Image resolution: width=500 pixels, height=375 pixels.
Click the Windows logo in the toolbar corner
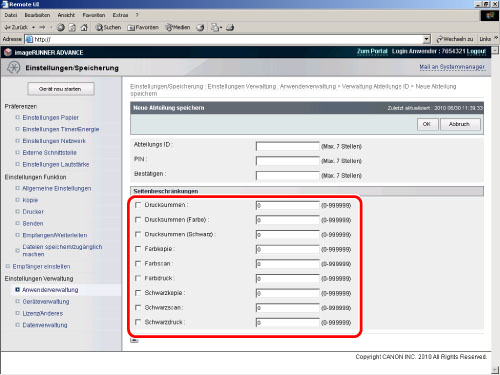click(x=490, y=15)
